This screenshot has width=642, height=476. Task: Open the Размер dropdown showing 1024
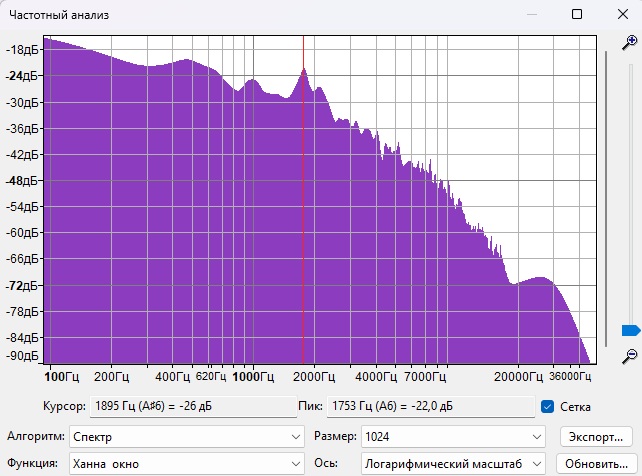tap(453, 437)
